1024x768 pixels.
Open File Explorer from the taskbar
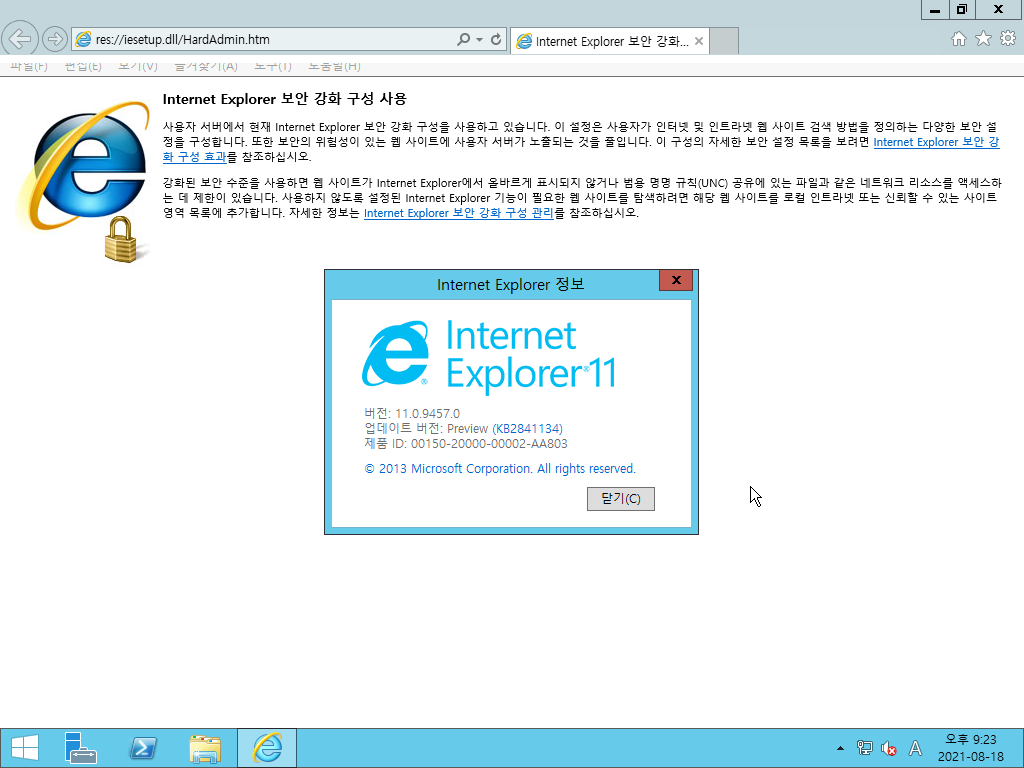(x=204, y=748)
